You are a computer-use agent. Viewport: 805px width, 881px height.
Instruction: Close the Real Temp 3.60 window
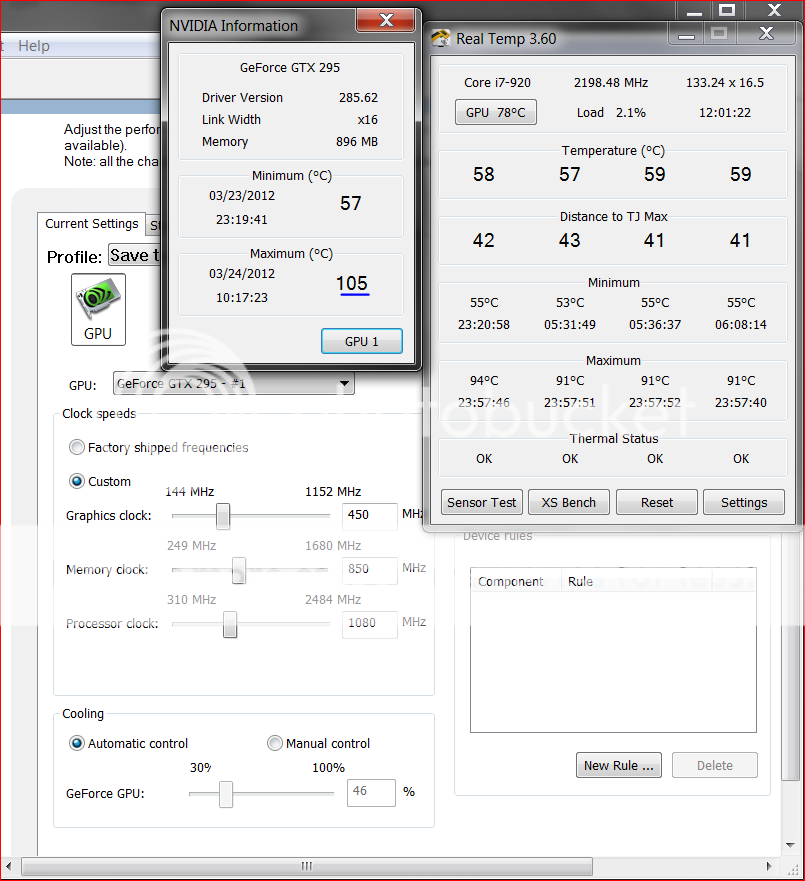(766, 34)
